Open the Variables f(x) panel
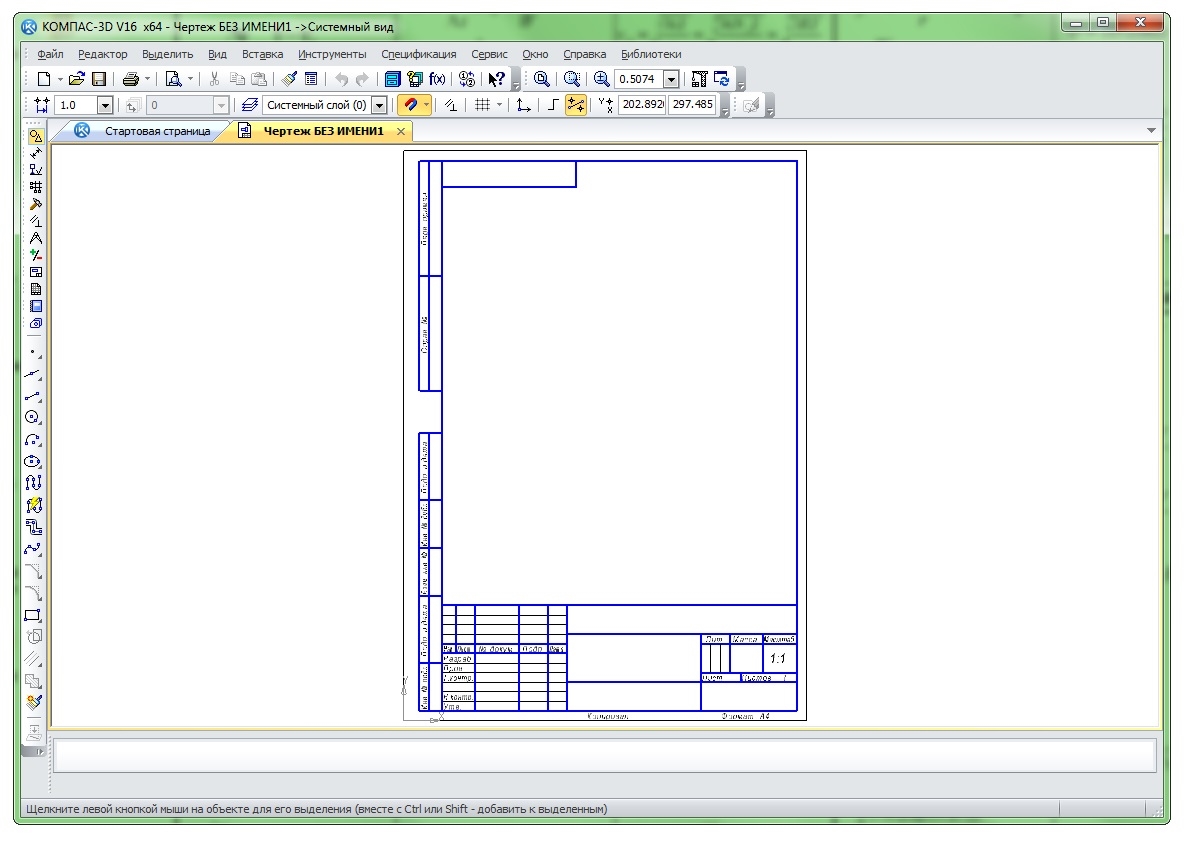Image resolution: width=1188 pixels, height=844 pixels. [x=438, y=79]
